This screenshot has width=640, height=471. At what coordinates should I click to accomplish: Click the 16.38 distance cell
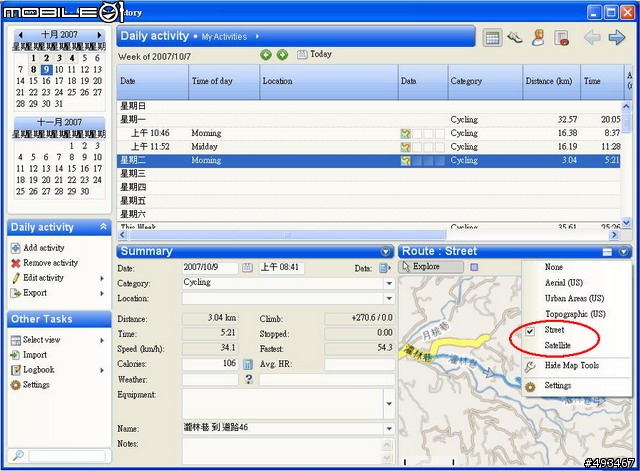tap(568, 133)
